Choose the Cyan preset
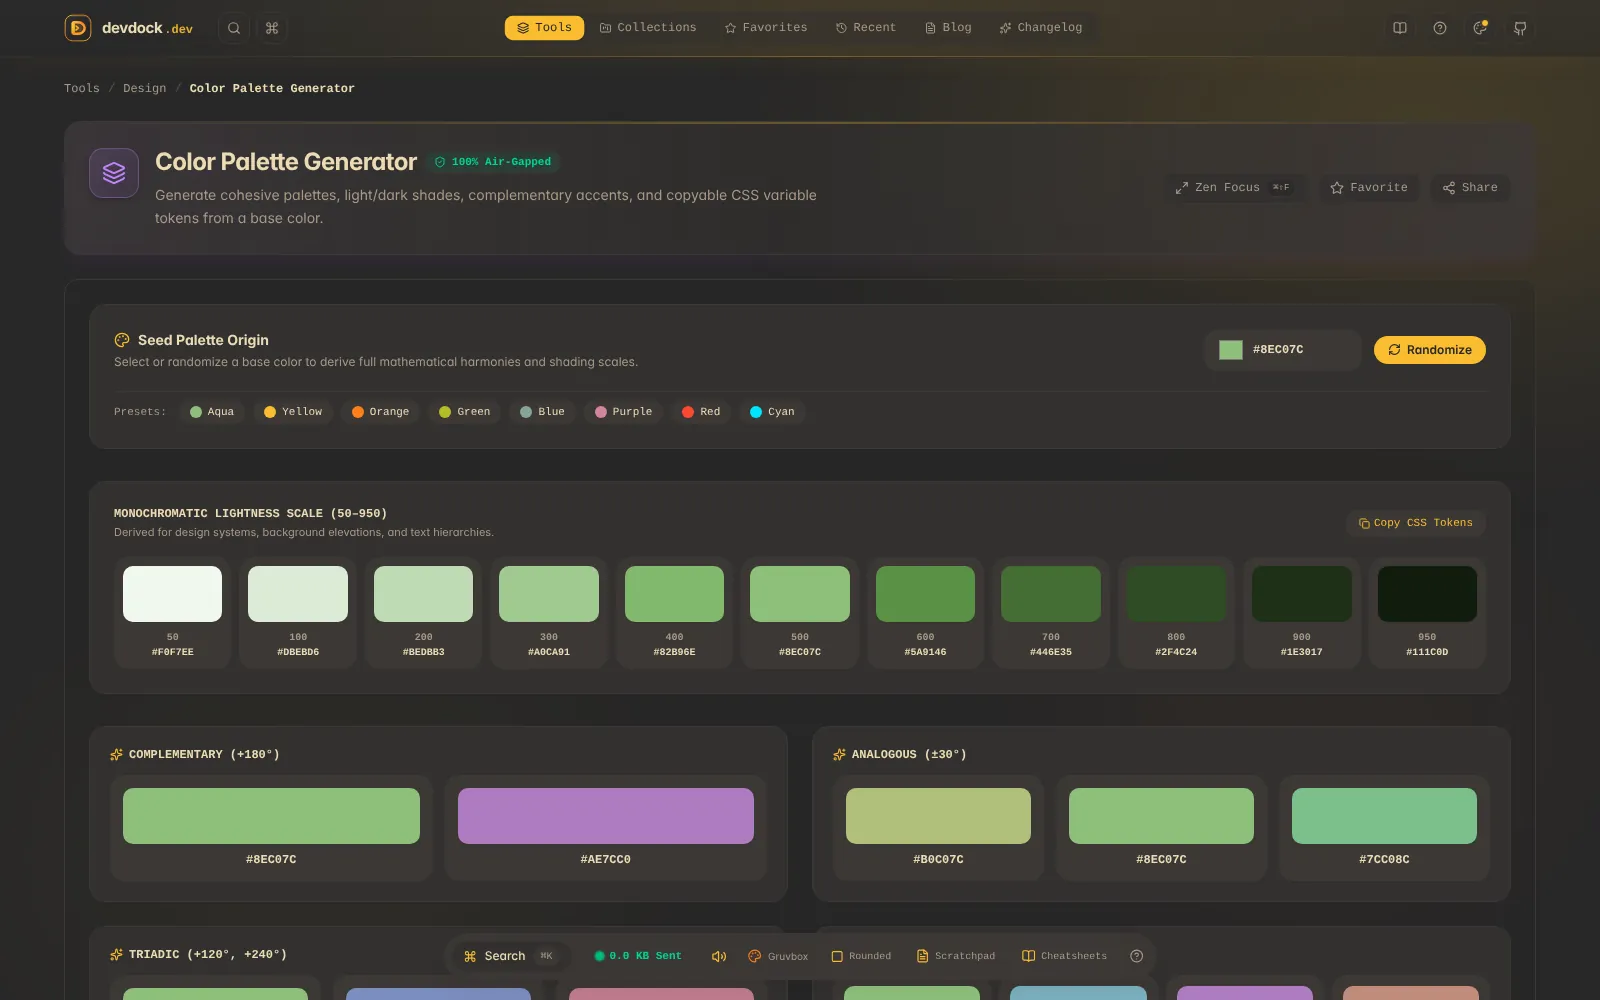Image resolution: width=1600 pixels, height=1000 pixels. (772, 412)
